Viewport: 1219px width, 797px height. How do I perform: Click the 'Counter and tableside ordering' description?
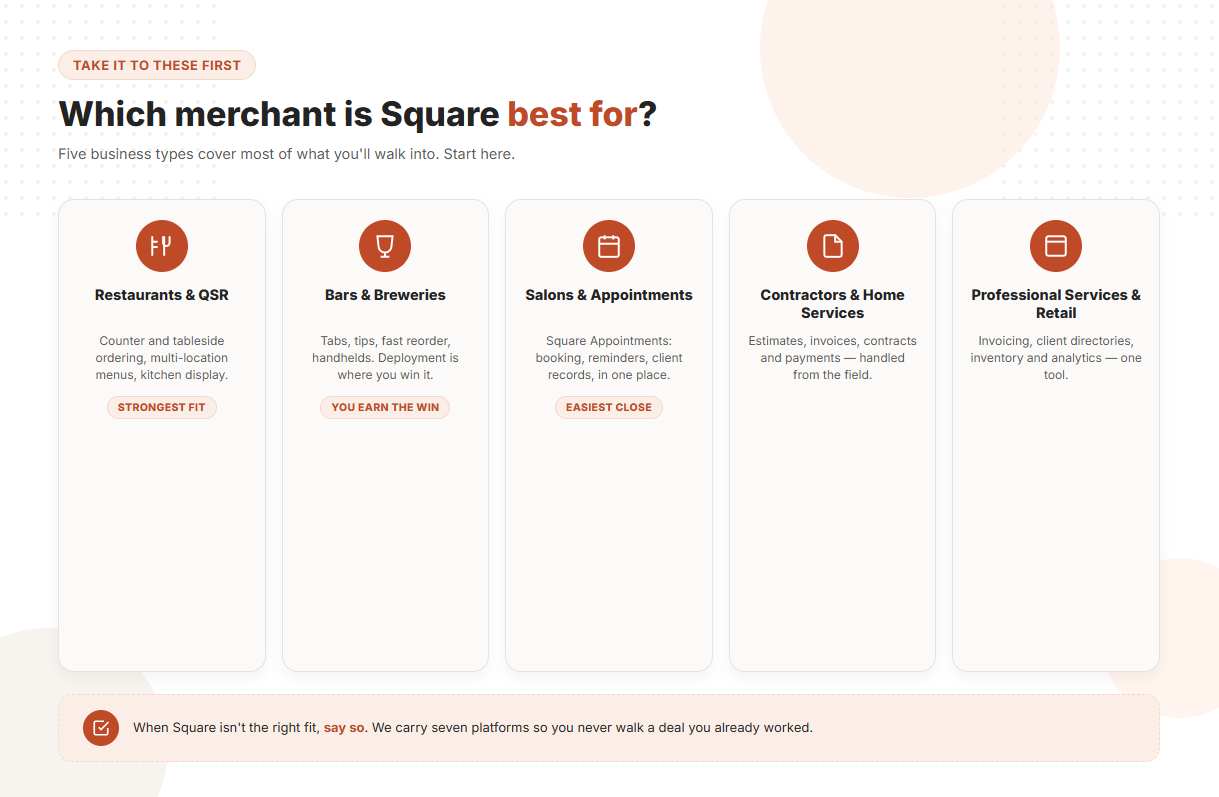162,358
